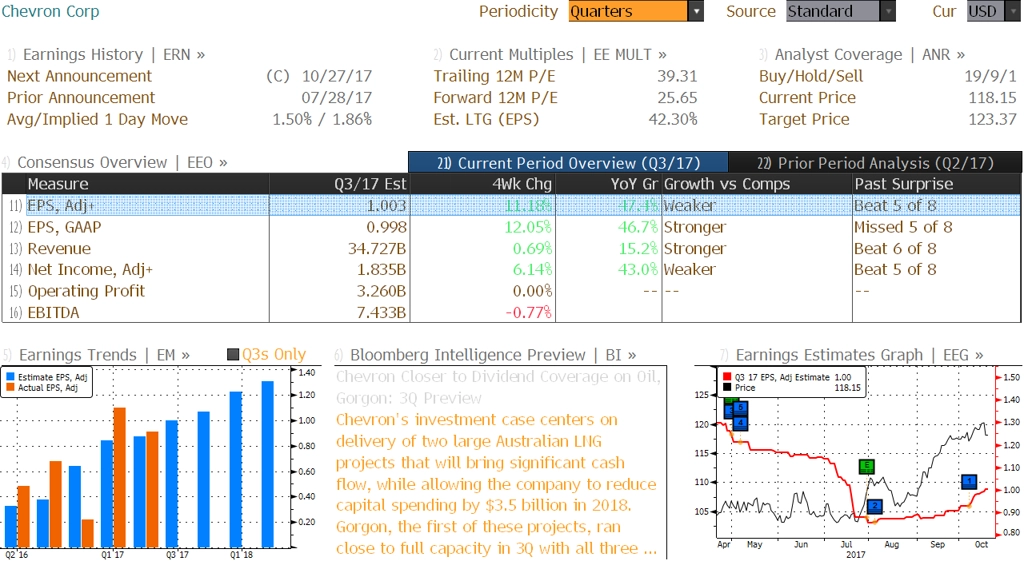Image resolution: width=1024 pixels, height=561 pixels.
Task: Click the Prior Announcement date 07/28/17
Action: [336, 98]
